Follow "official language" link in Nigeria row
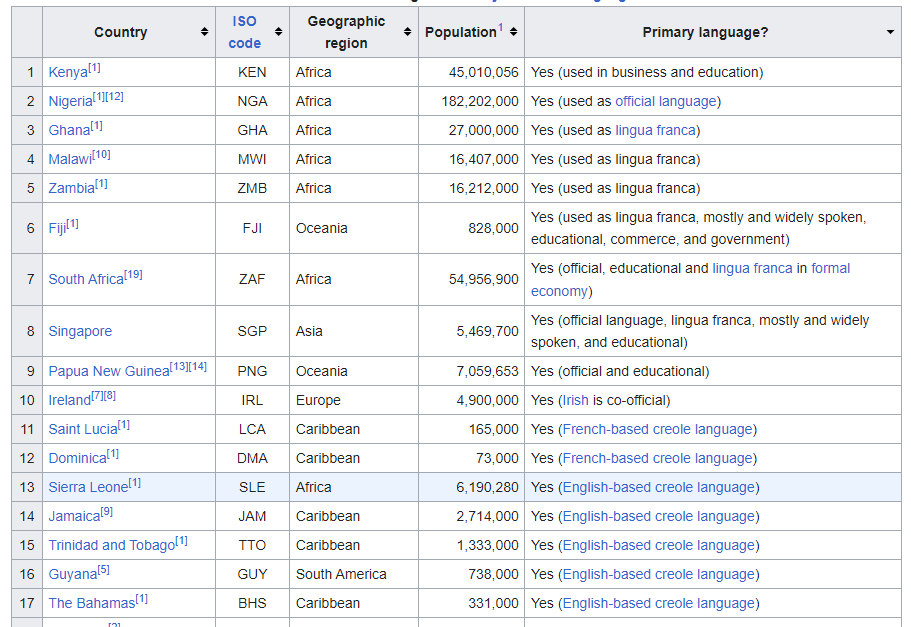The image size is (911, 627). point(666,101)
